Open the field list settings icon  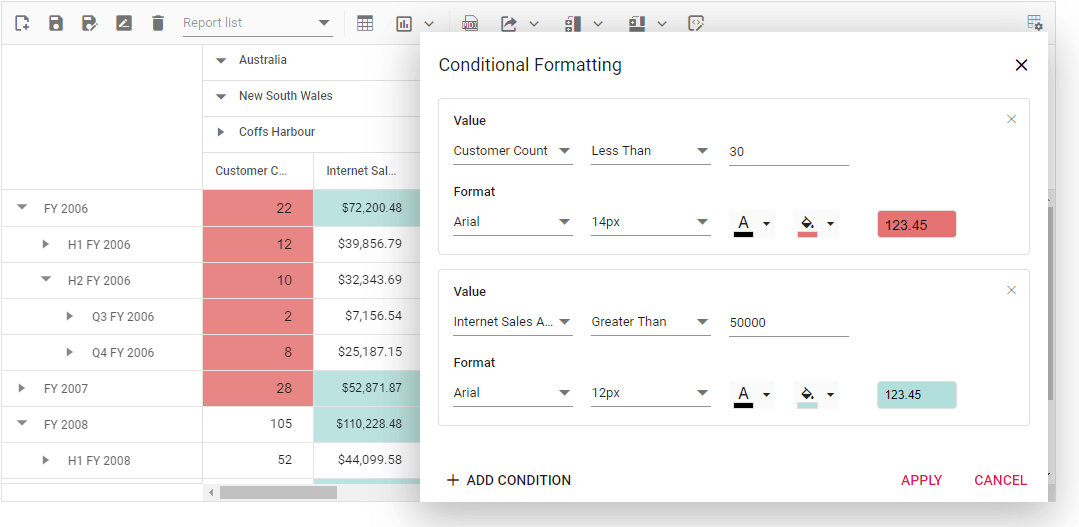click(x=1035, y=23)
